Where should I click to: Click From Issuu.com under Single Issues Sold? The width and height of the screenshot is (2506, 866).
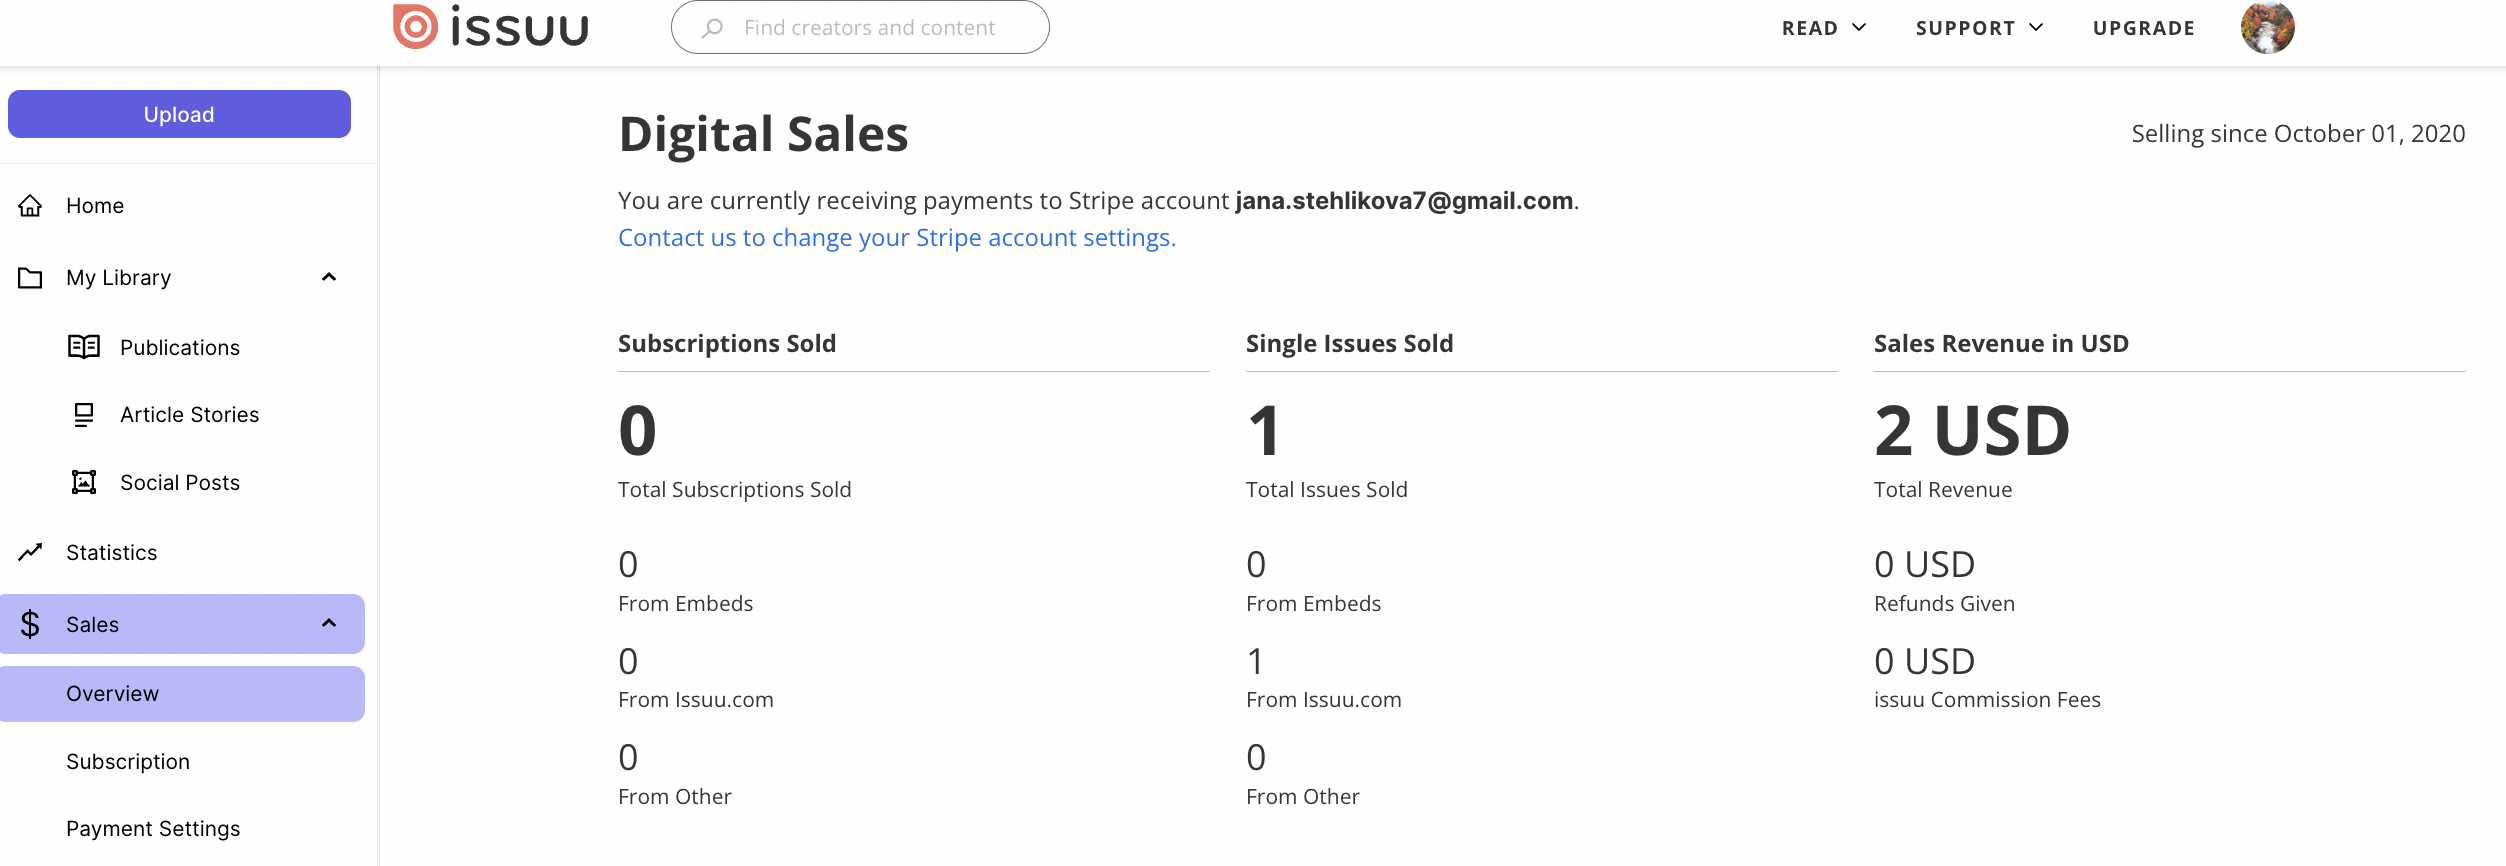(x=1324, y=700)
